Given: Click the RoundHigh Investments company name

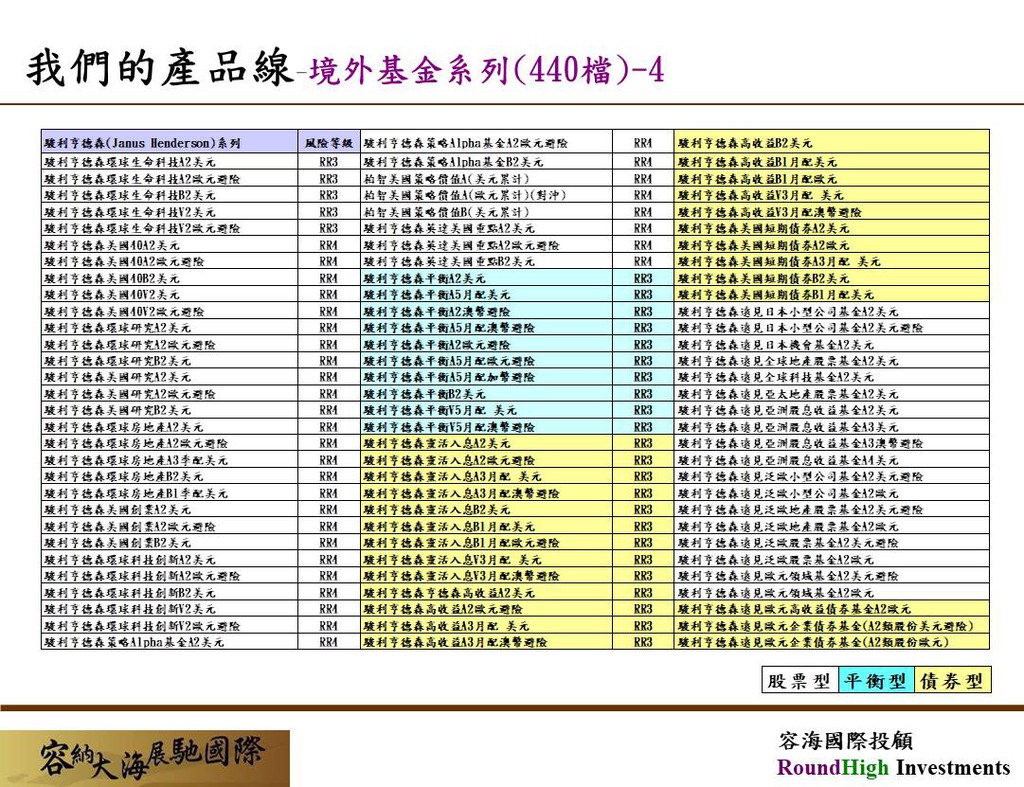Looking at the screenshot, I should pyautogui.click(x=893, y=768).
